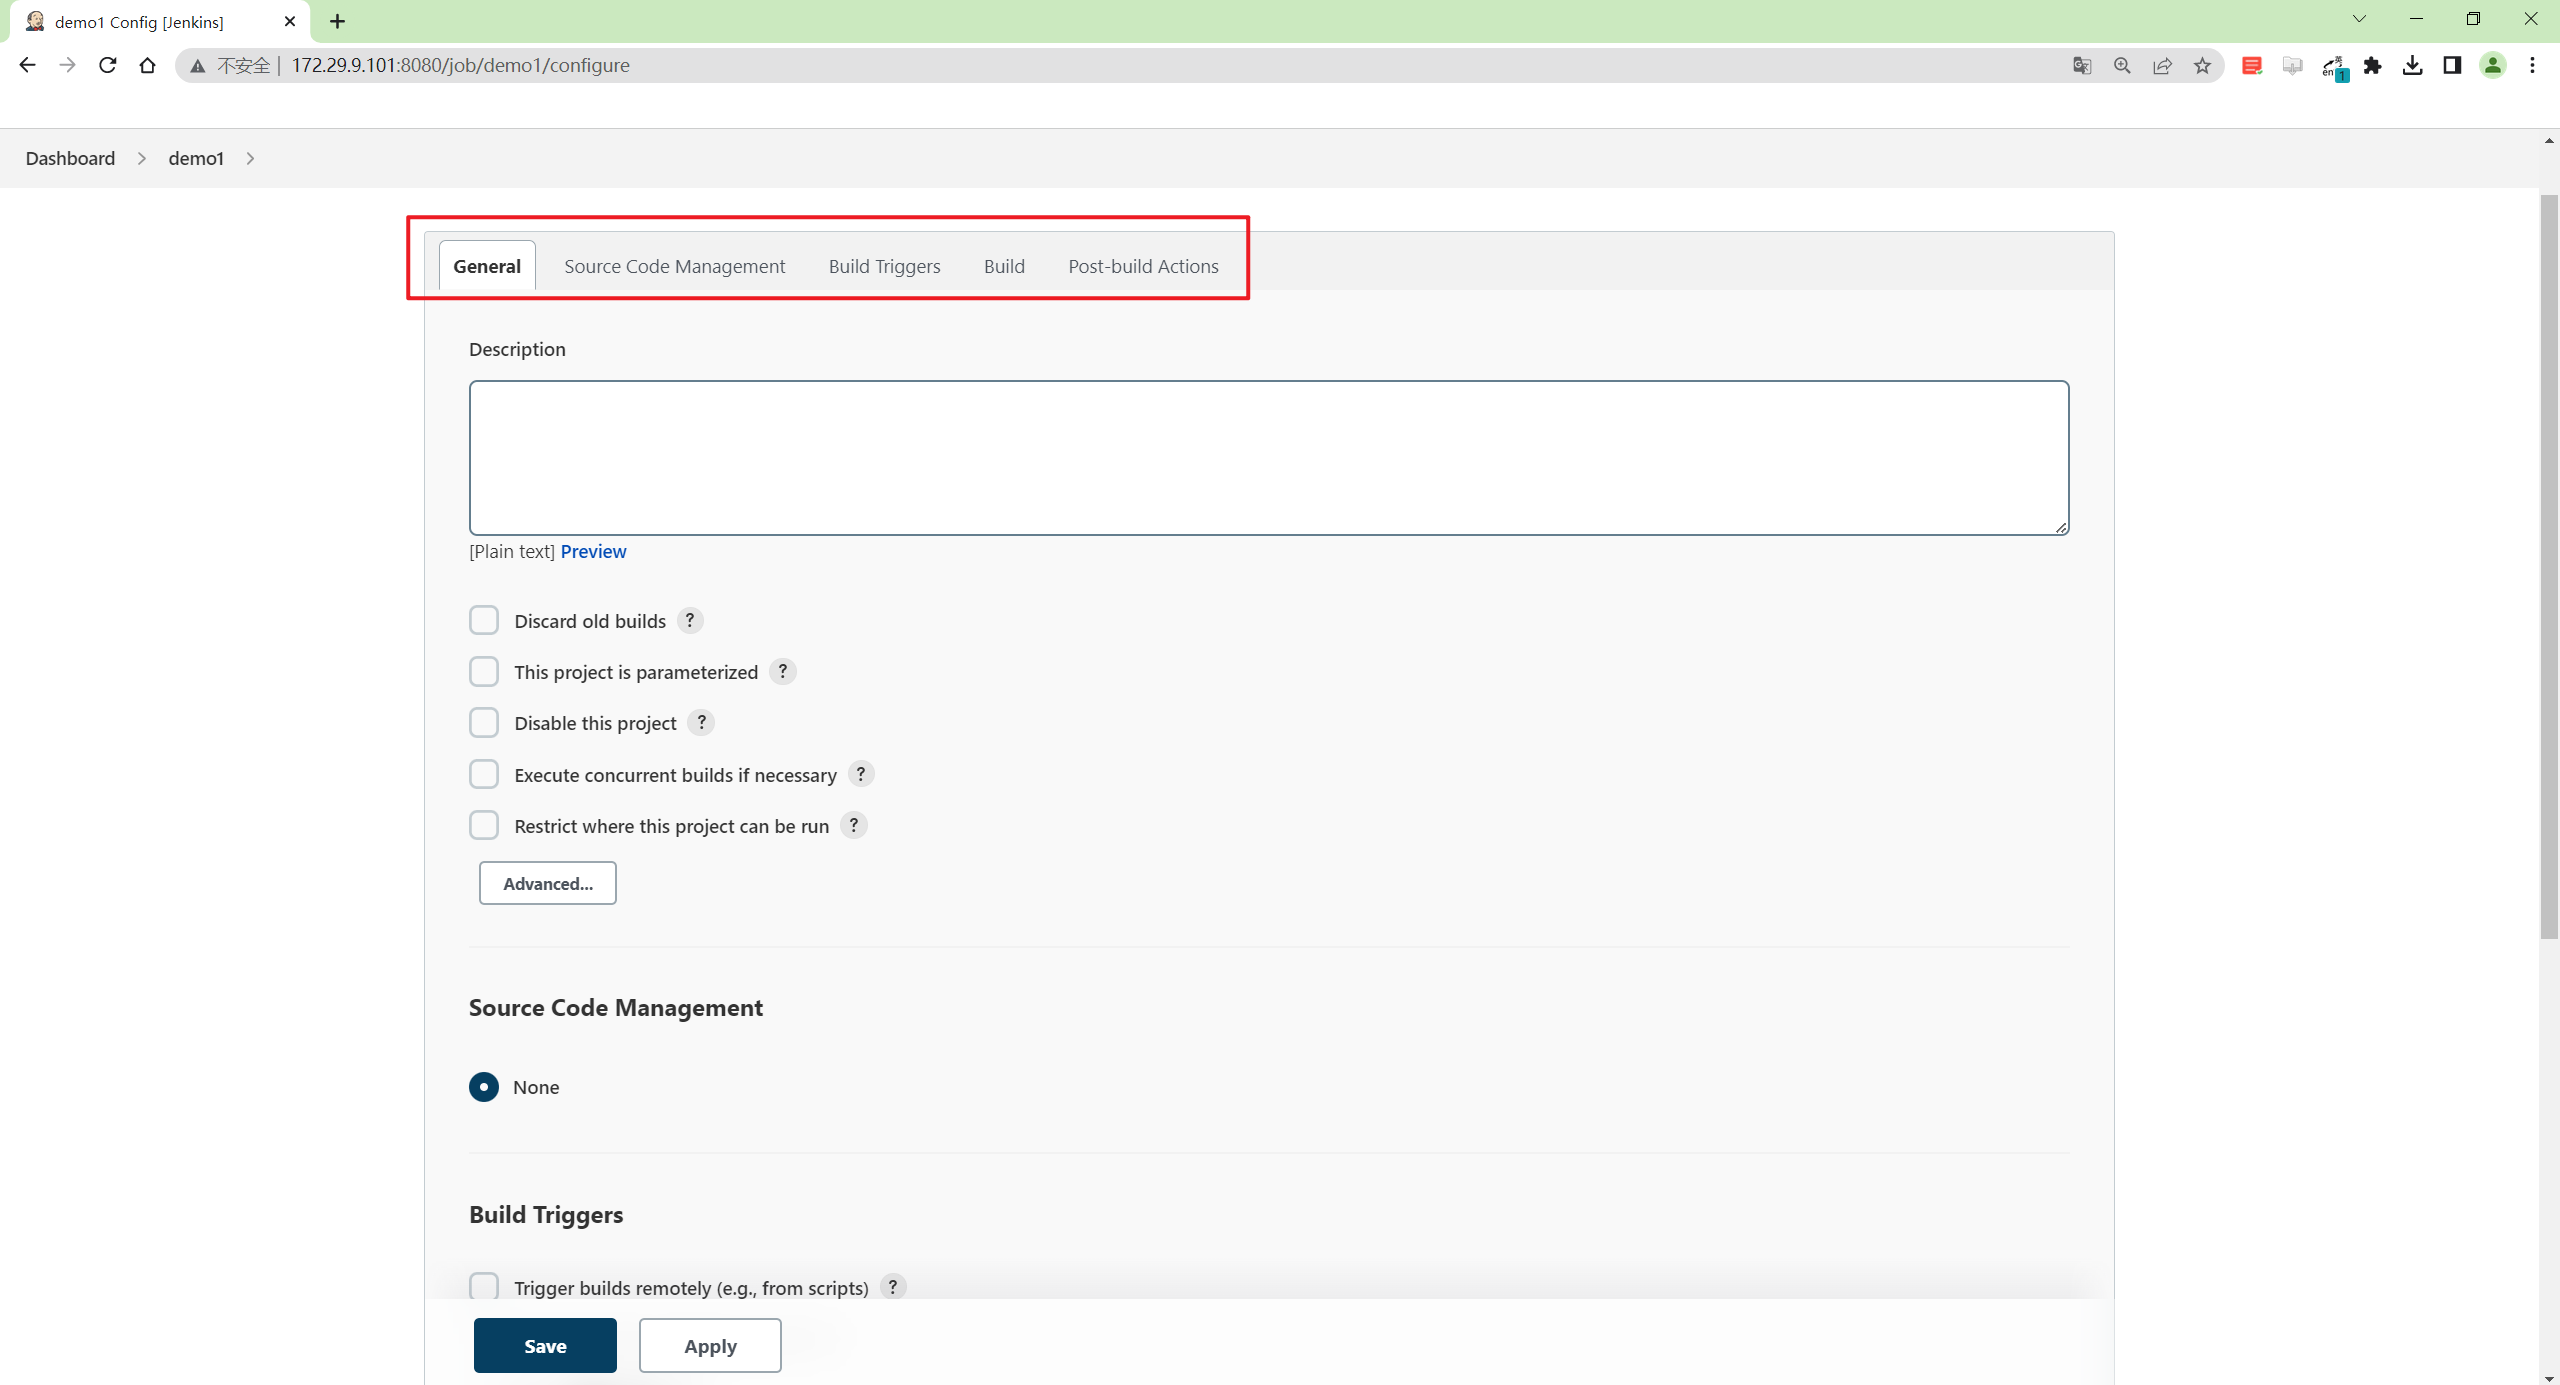Click the not-secure warning icon

[198, 66]
